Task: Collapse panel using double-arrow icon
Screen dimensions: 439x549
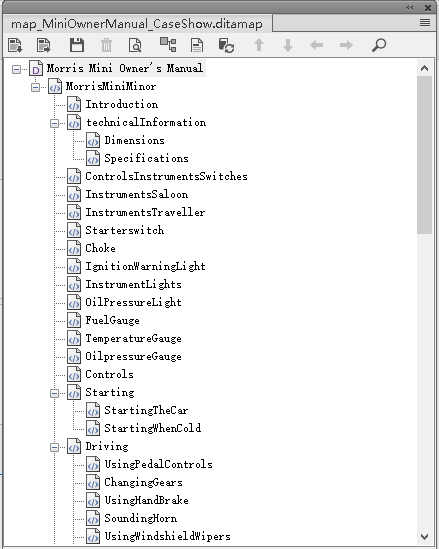Action: (x=410, y=8)
